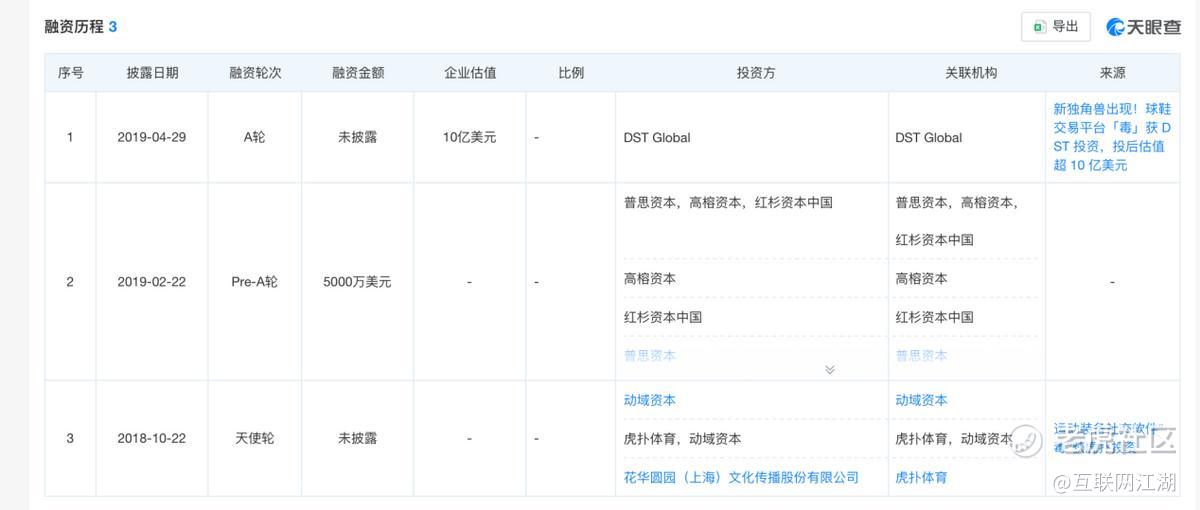Viewport: 1200px width, 510px height.
Task: Click the 天眼查 logo
Action: pos(1143,27)
